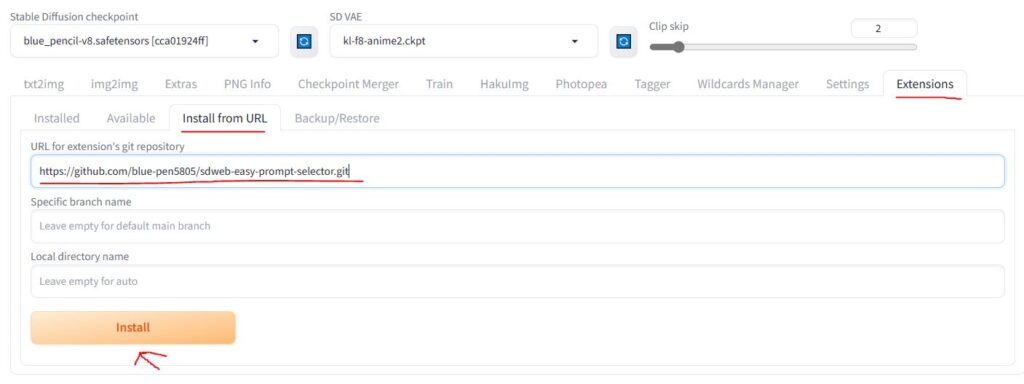1024x384 pixels.
Task: Show the Installed extensions sub-tab
Action: click(57, 118)
